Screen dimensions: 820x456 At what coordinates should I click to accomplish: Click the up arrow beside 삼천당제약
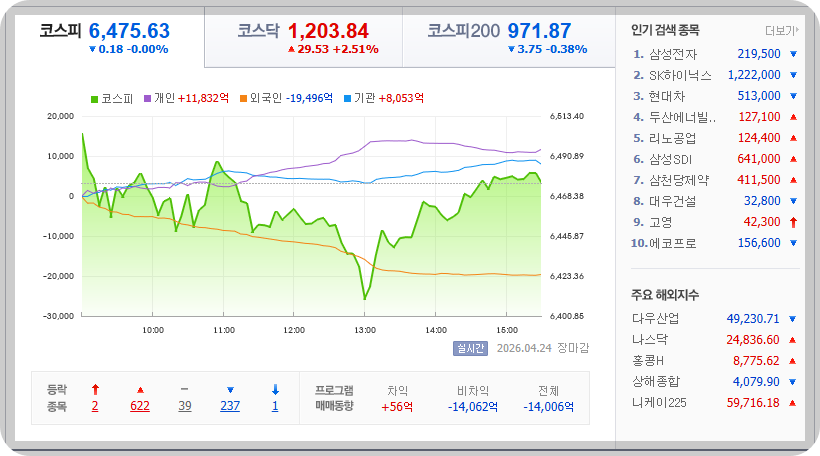tap(793, 179)
